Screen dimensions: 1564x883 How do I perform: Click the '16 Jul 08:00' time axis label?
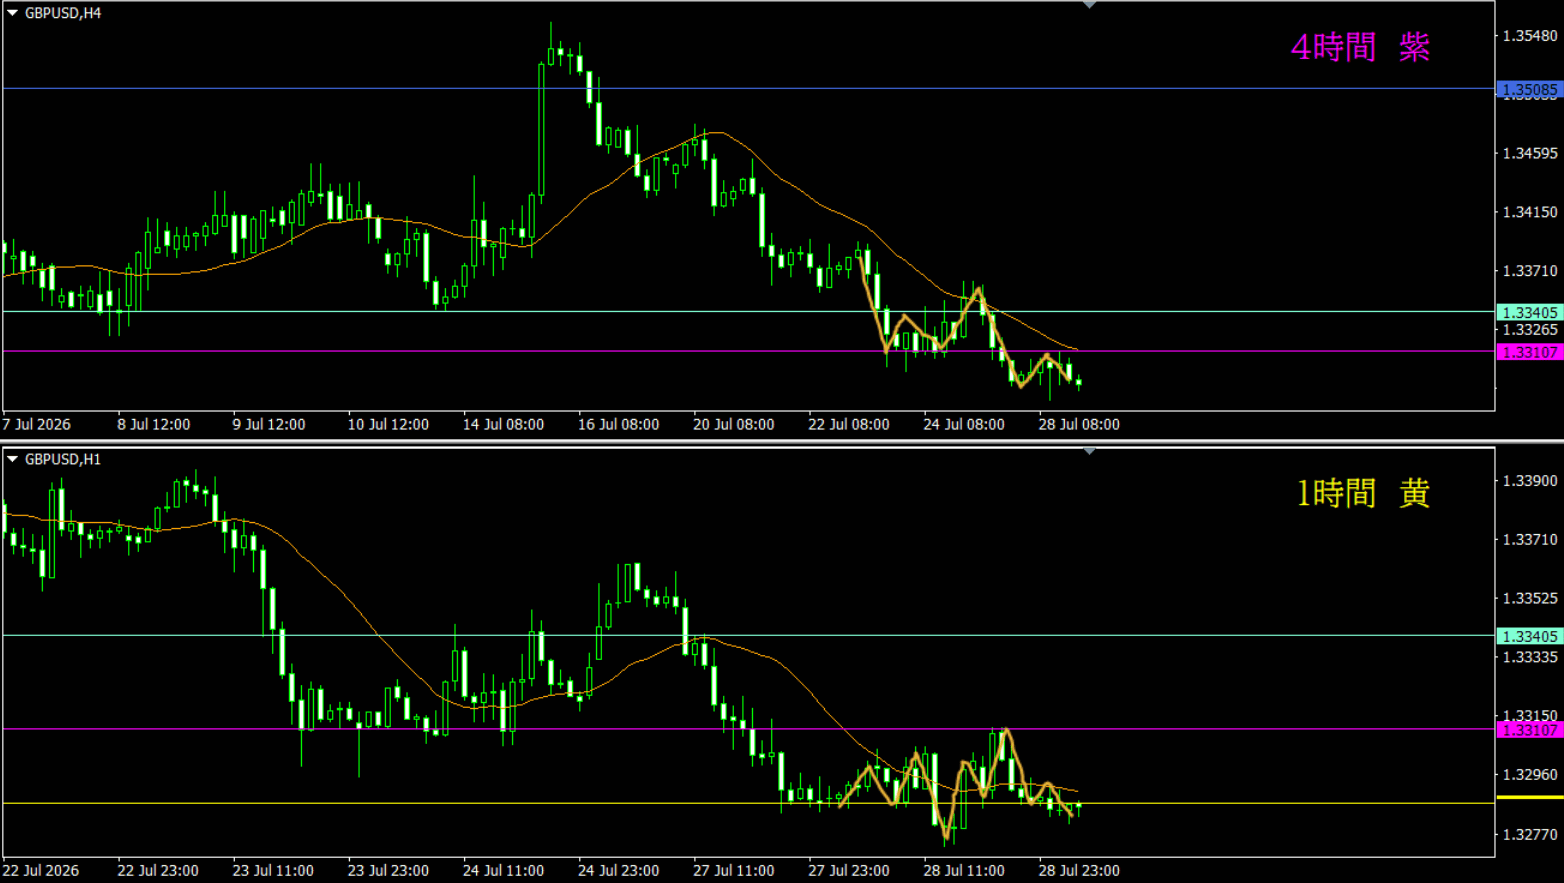point(618,424)
